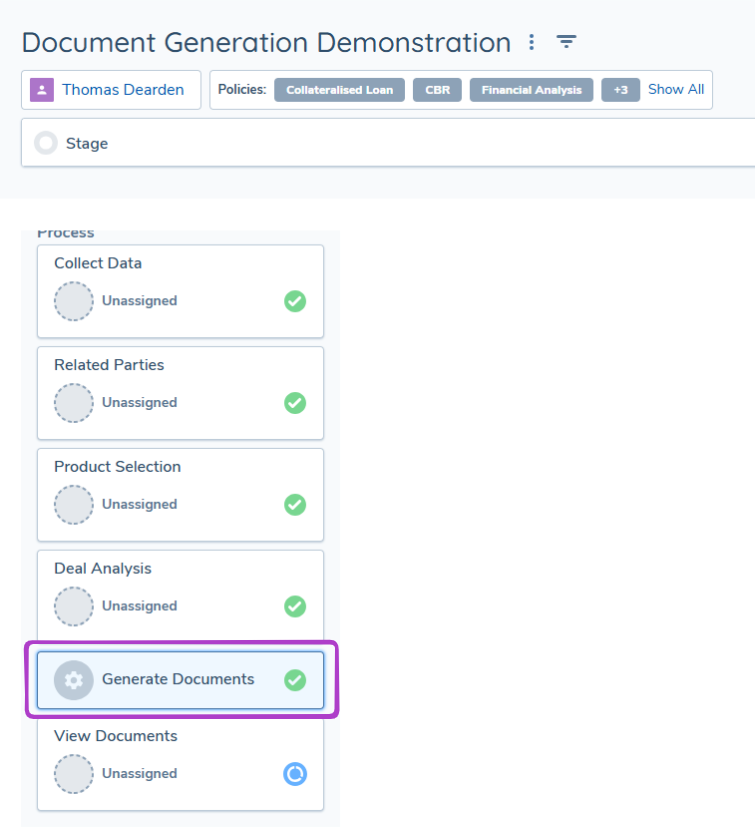Click the green check on Generate Documents
Viewport: 755px width, 827px height.
[x=295, y=679]
